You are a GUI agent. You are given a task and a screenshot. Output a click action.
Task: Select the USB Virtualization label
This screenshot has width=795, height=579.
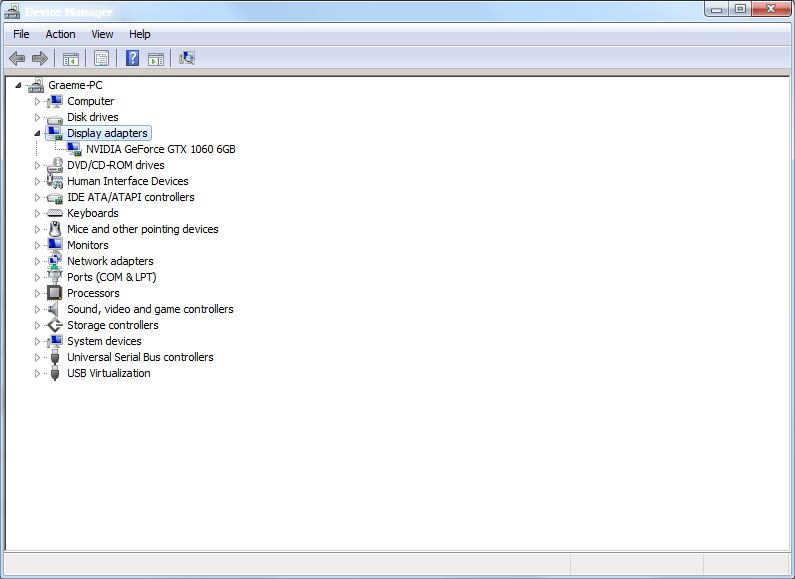(109, 373)
